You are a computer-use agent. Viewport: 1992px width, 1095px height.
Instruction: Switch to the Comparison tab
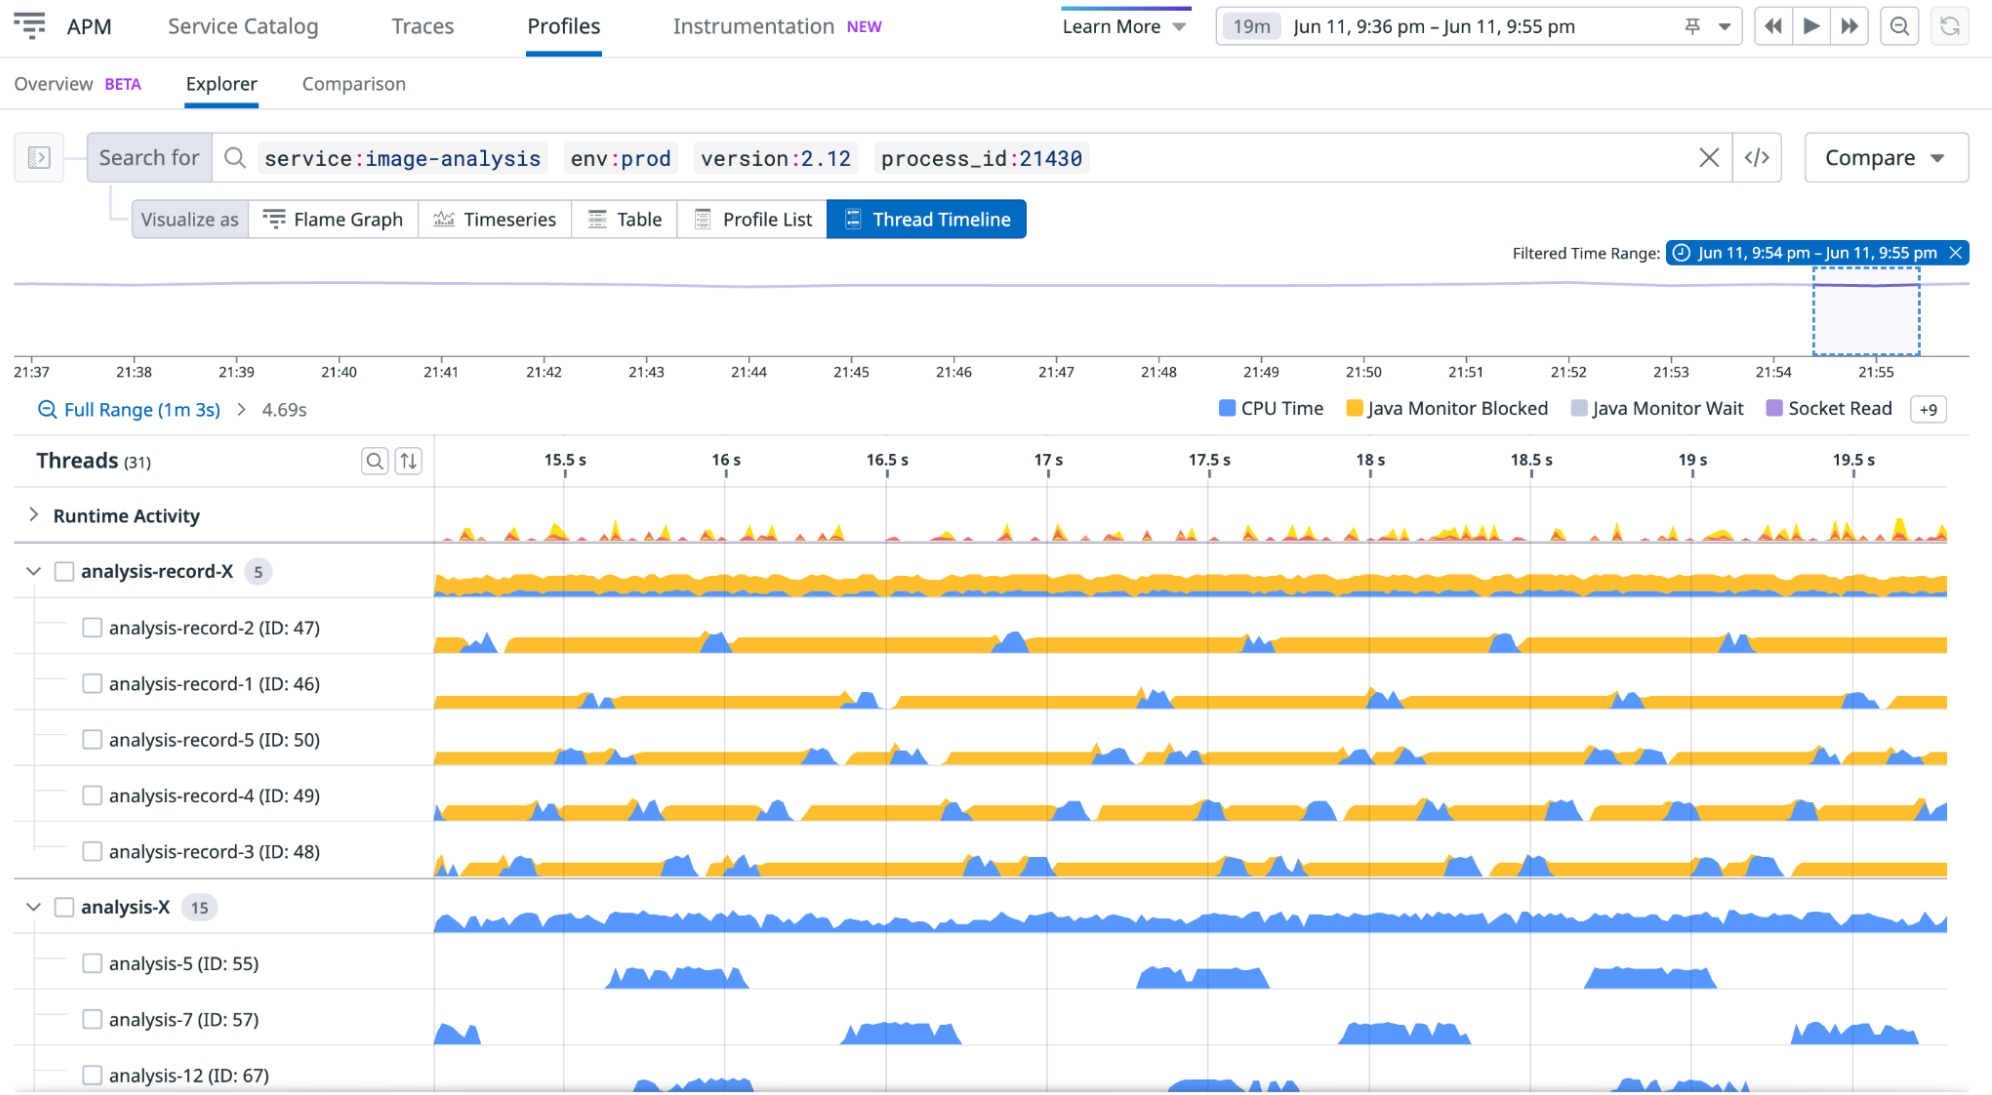coord(353,84)
